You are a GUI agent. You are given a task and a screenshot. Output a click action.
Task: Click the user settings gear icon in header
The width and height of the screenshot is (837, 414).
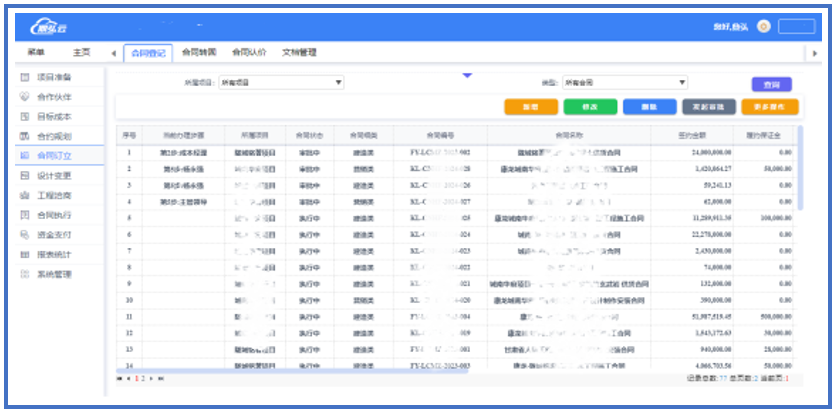763,27
